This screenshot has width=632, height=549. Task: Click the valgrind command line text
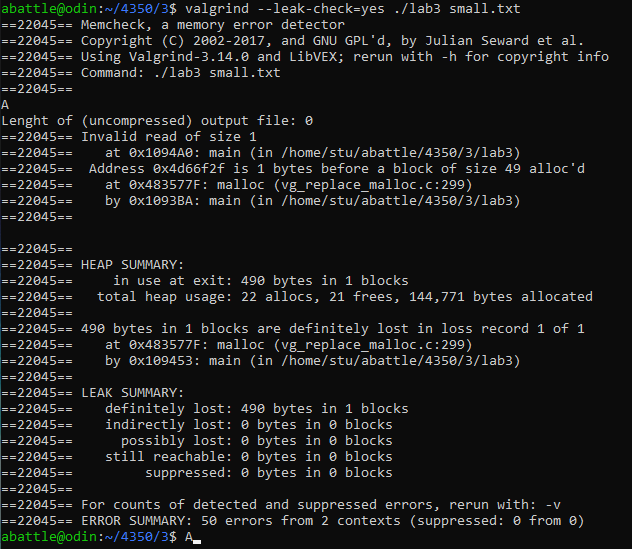[x=353, y=8]
